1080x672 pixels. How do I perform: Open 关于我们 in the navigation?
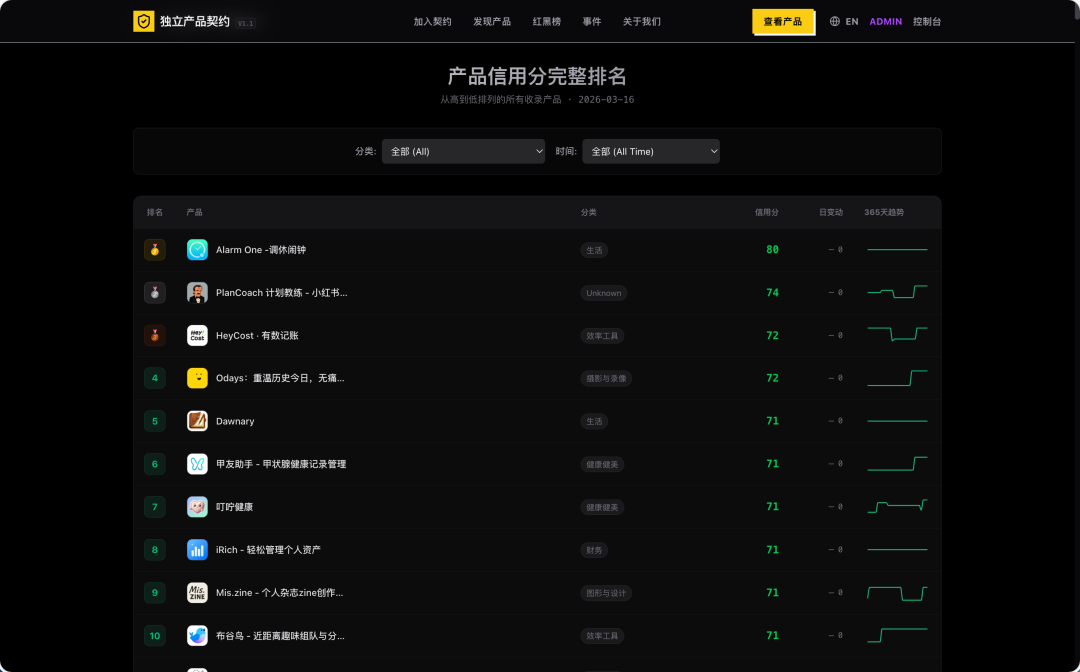pos(641,21)
